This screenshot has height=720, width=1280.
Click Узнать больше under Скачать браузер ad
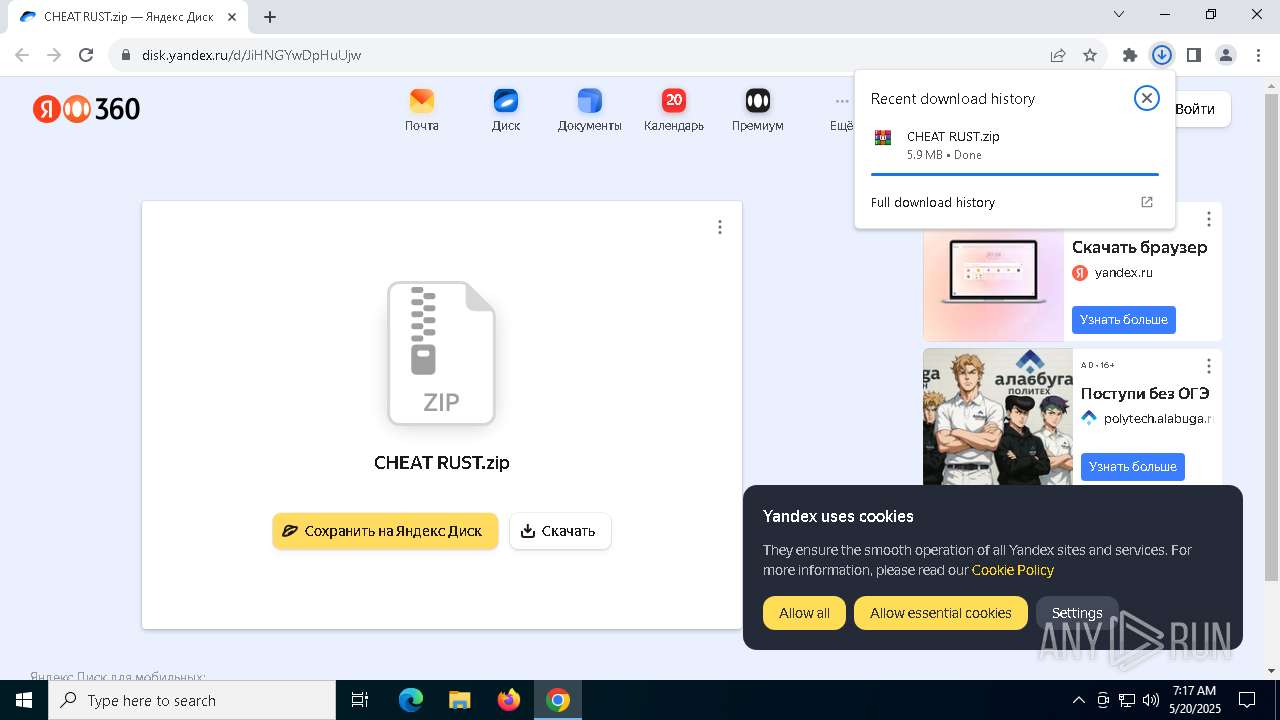[1124, 320]
